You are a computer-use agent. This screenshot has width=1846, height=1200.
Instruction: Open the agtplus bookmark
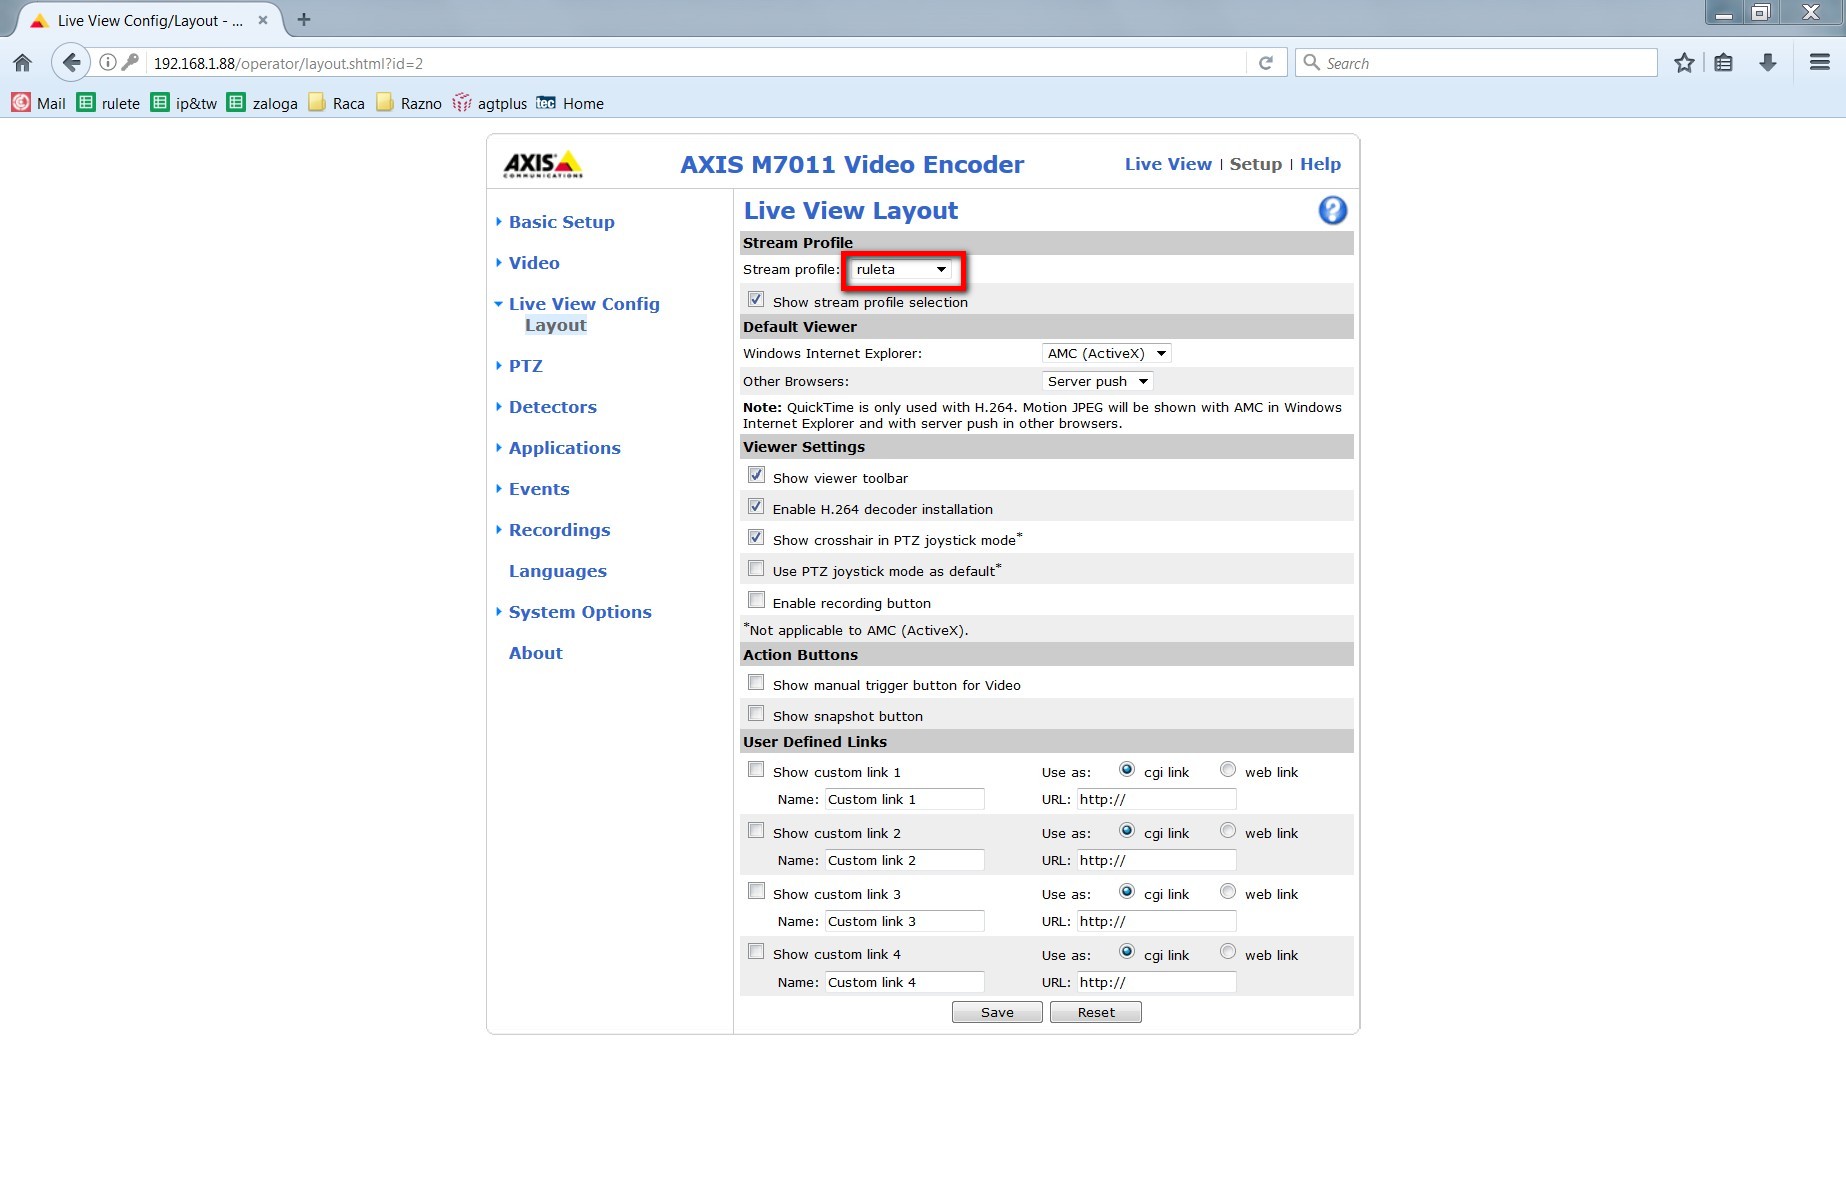[489, 103]
